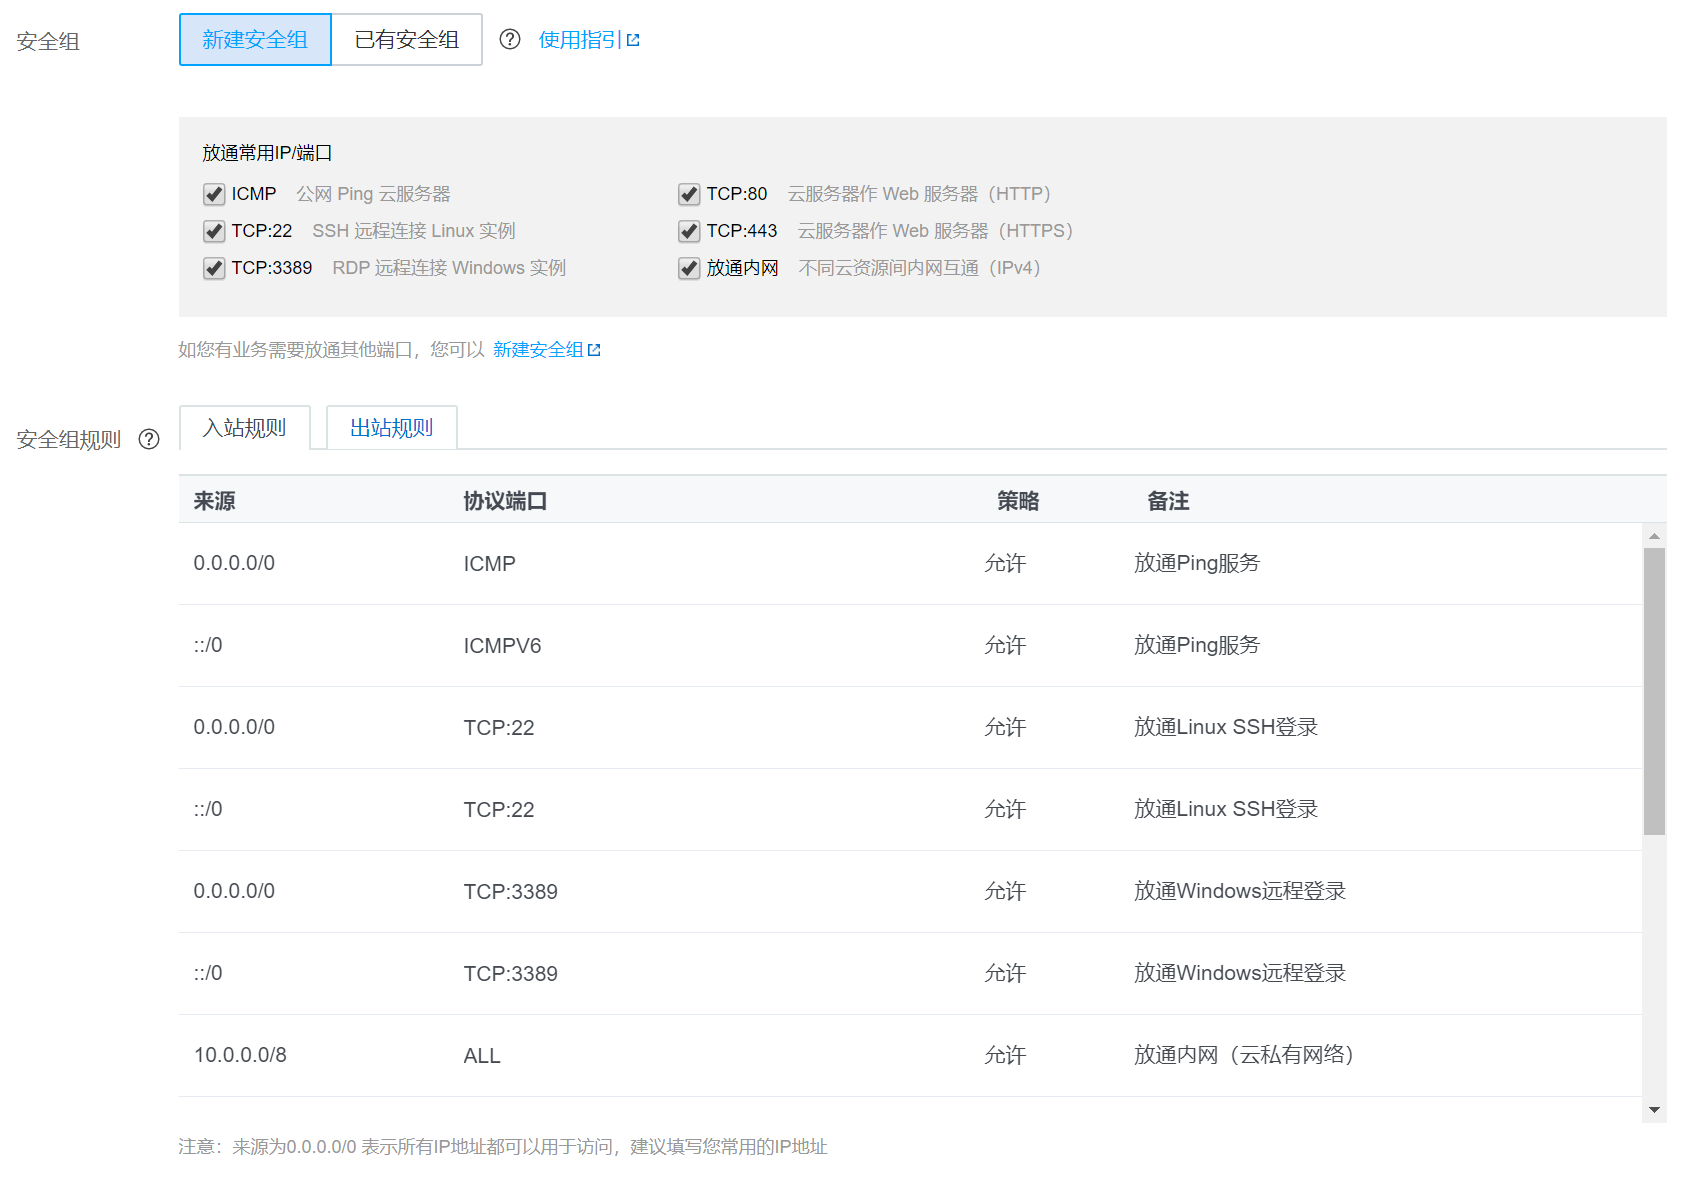The width and height of the screenshot is (1692, 1178).
Task: Click the 云服务器作 Web 服务器（HTTPS）description
Action: [x=935, y=231]
